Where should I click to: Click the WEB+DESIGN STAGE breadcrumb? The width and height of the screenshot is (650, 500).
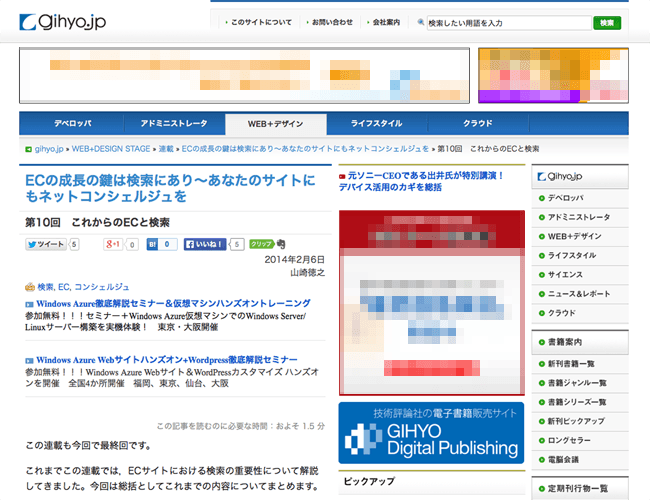tap(111, 149)
